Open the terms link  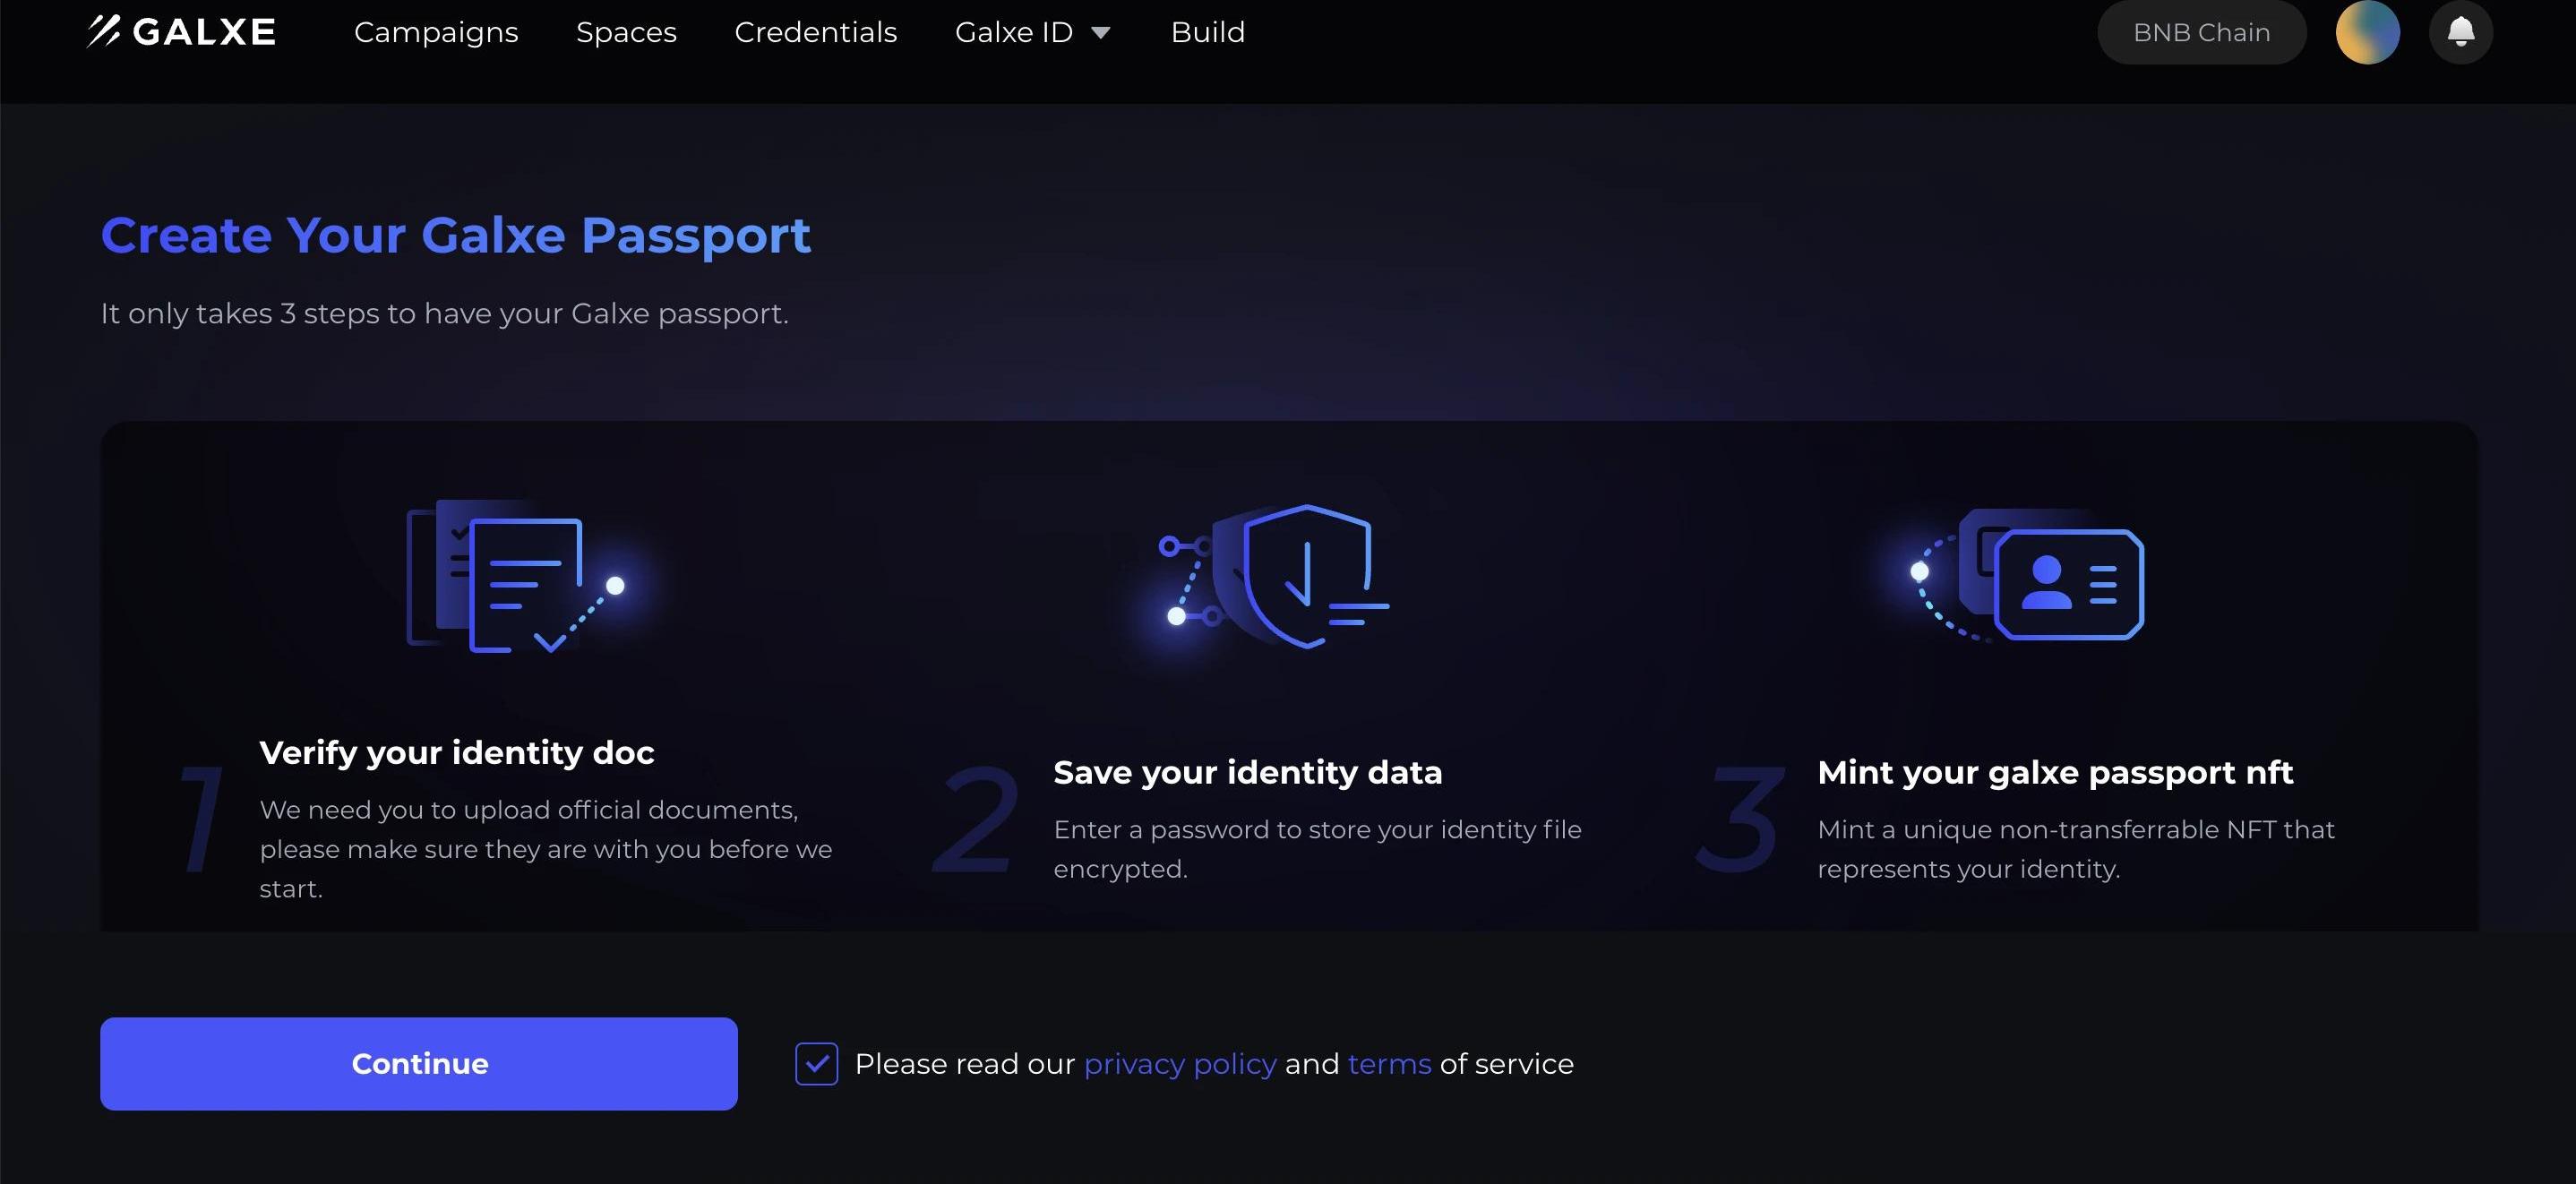click(1389, 1063)
